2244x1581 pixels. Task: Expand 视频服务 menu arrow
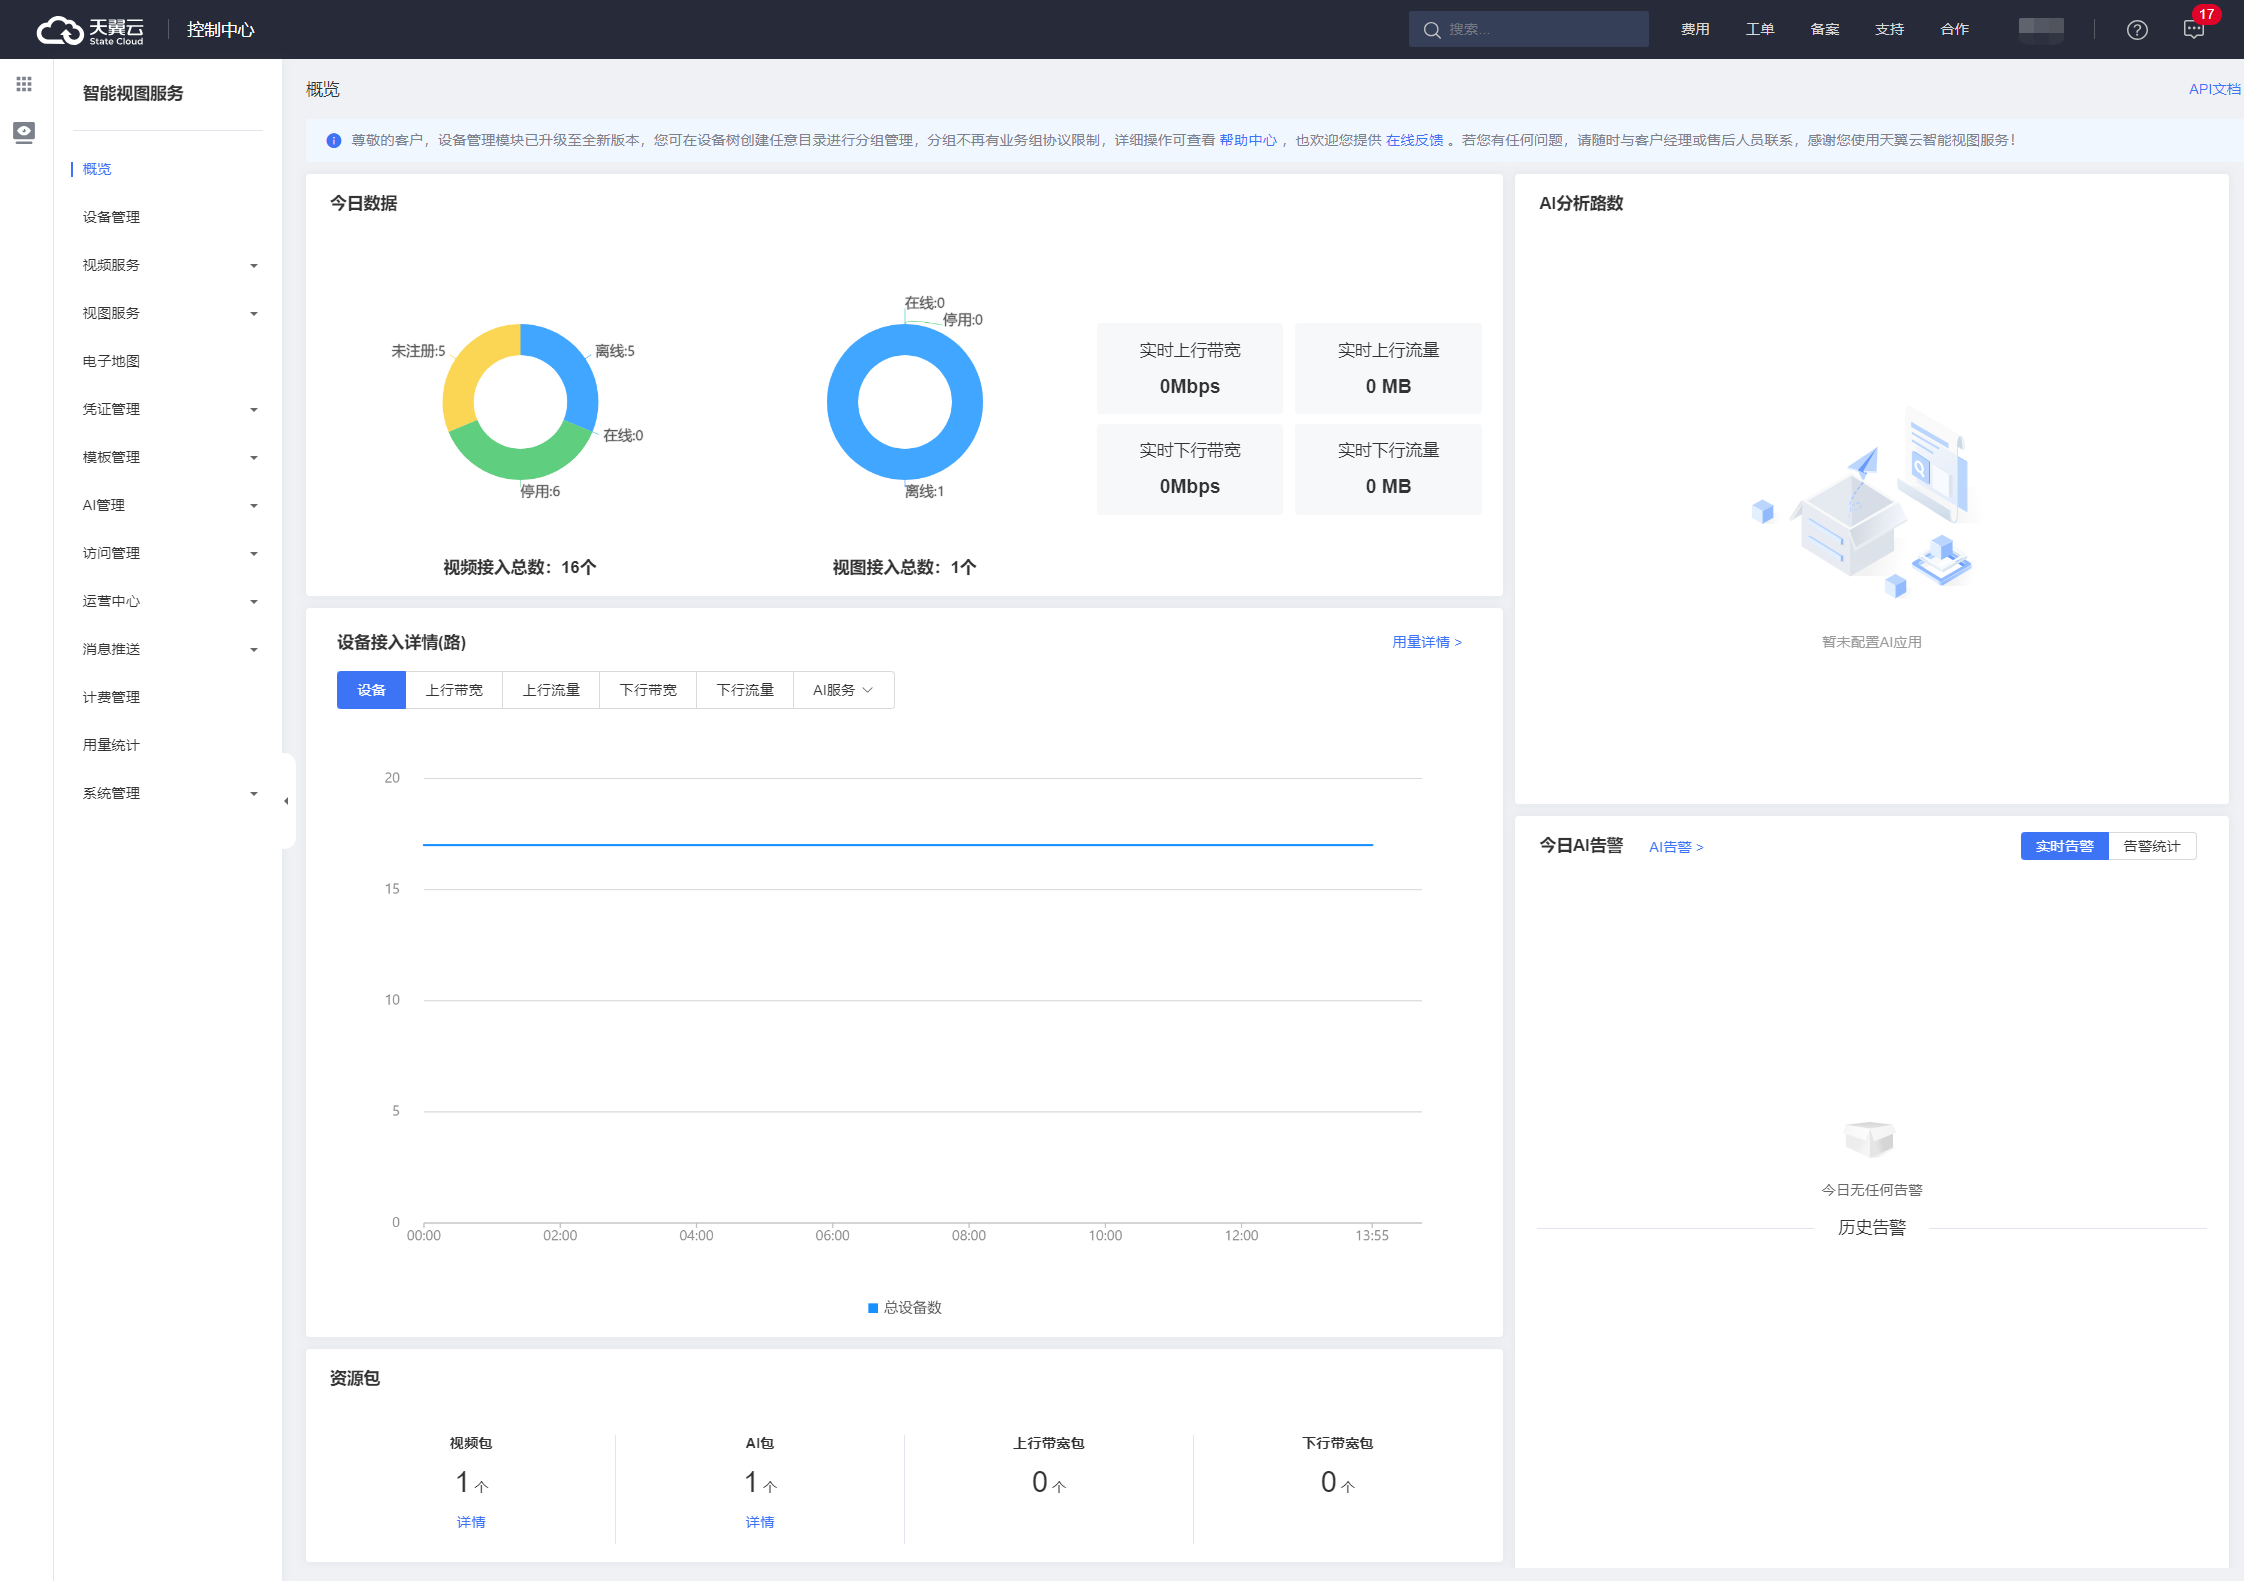point(254,266)
